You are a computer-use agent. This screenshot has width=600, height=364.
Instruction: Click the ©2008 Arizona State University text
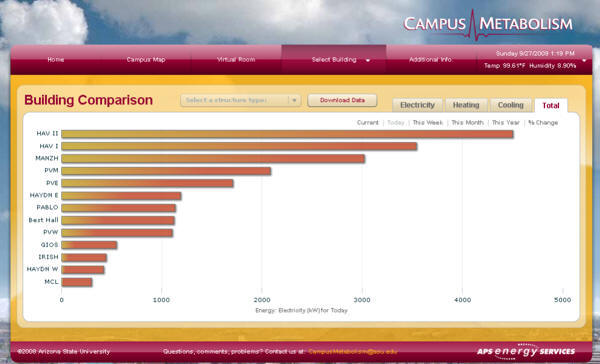[x=63, y=351]
